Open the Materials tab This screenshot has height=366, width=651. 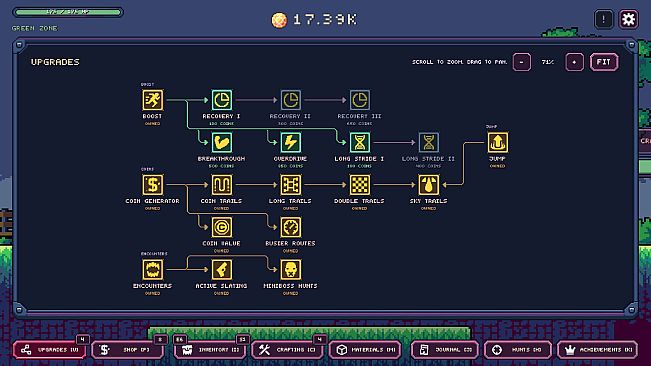[x=365, y=350]
